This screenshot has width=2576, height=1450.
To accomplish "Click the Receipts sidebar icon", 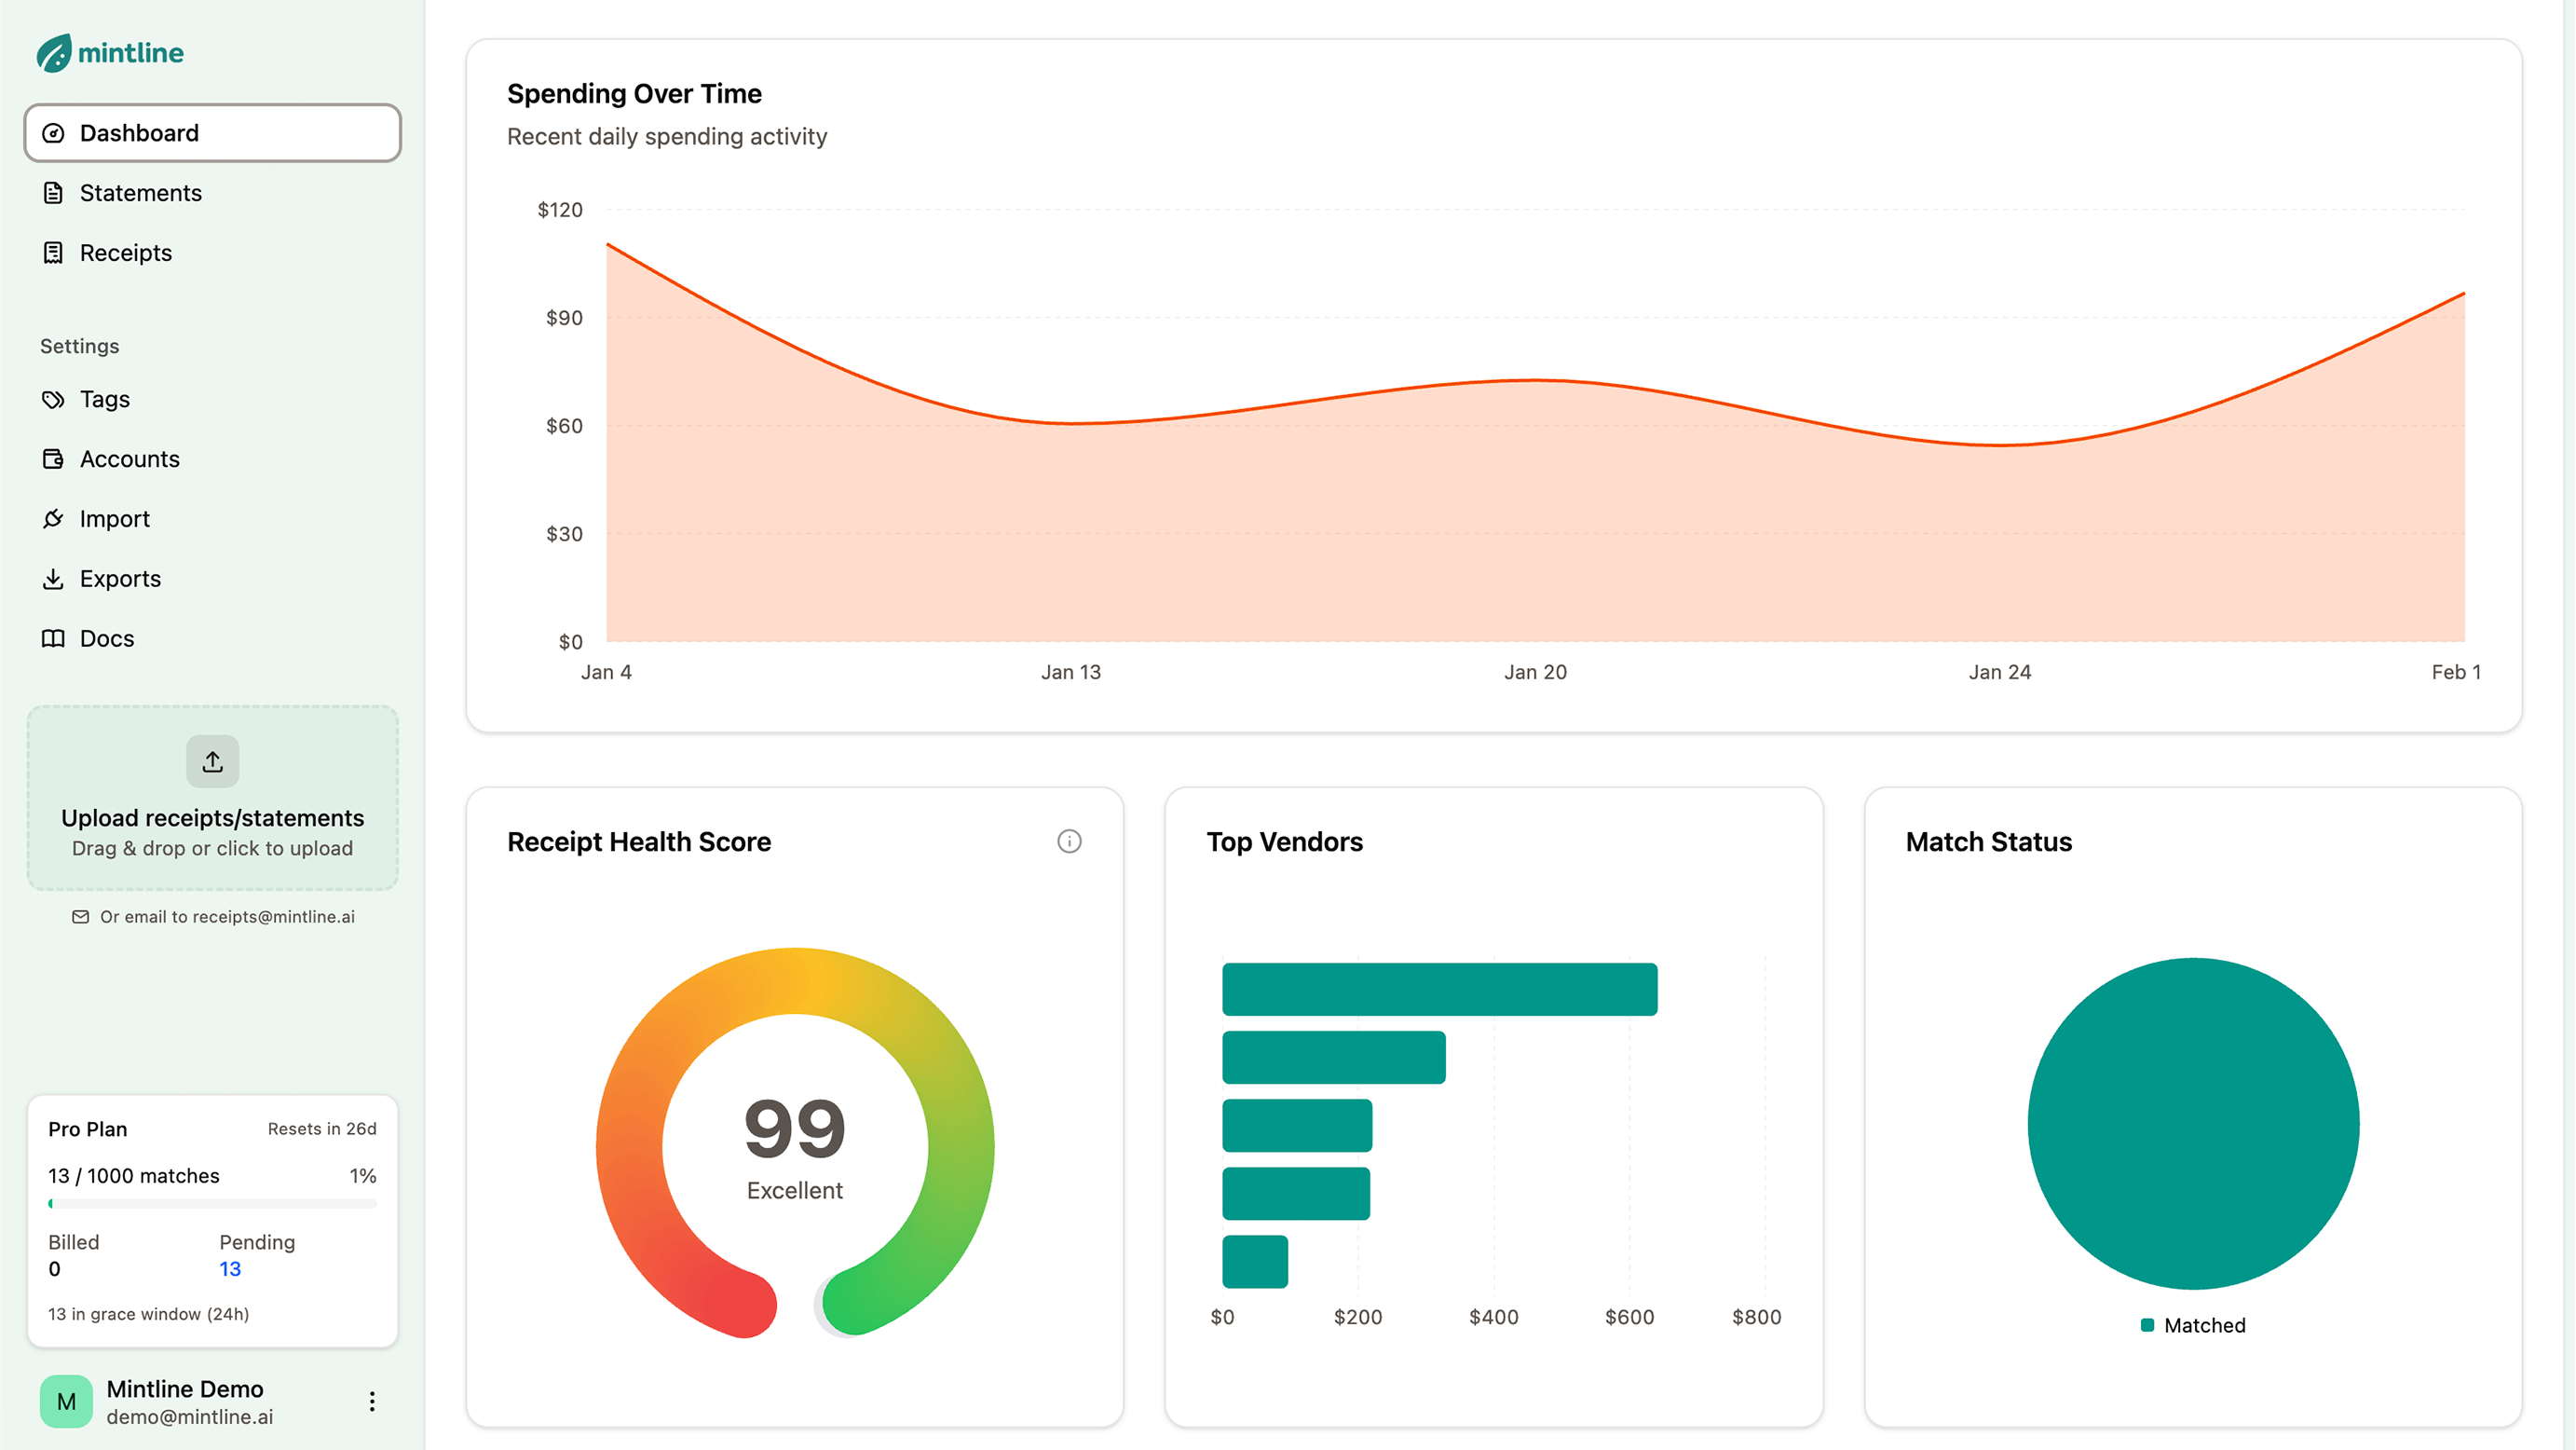I will click(x=53, y=253).
